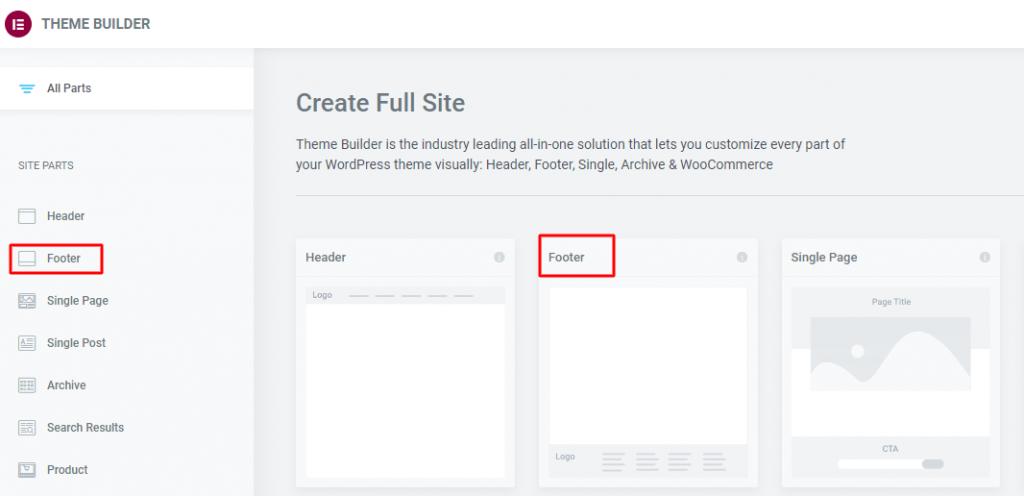Select the Header template thumbnail

point(406,382)
